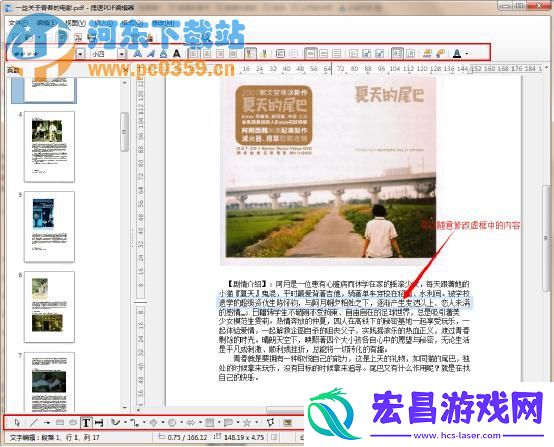
Task: Expand the Symbol Shapes dropdown arrow
Action: (x=181, y=422)
